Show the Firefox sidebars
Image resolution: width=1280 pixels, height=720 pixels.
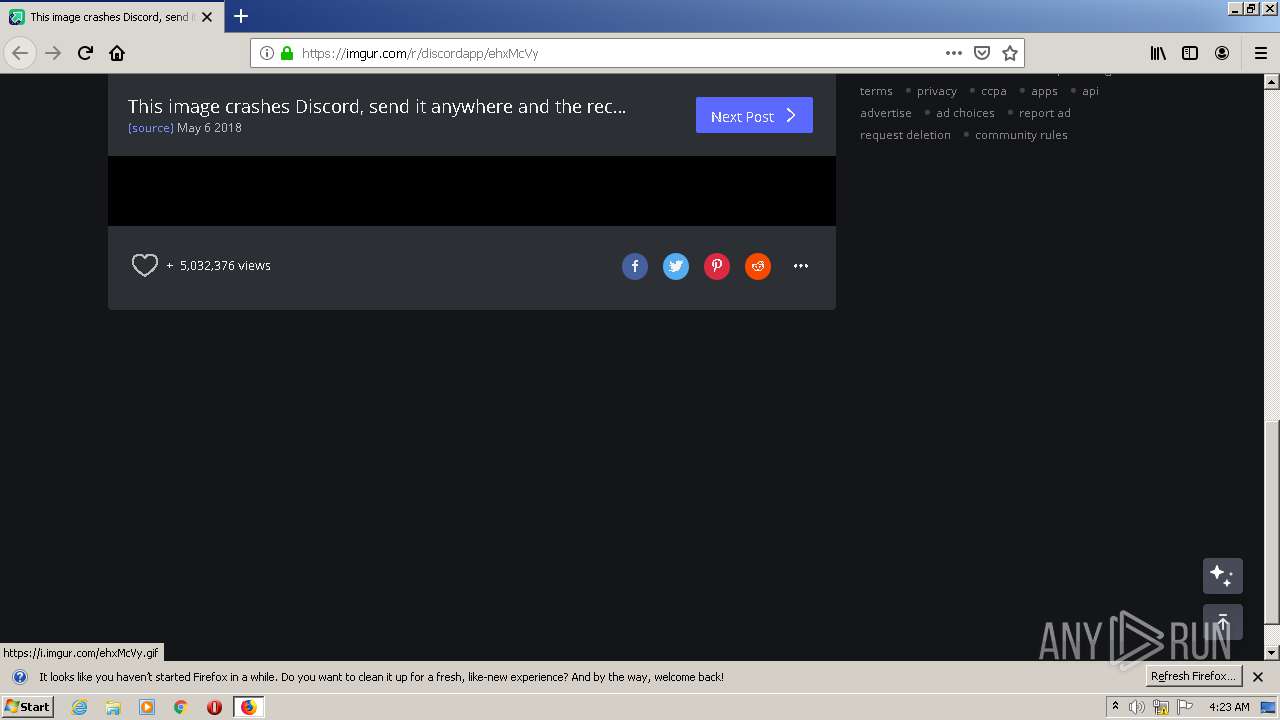click(1190, 53)
